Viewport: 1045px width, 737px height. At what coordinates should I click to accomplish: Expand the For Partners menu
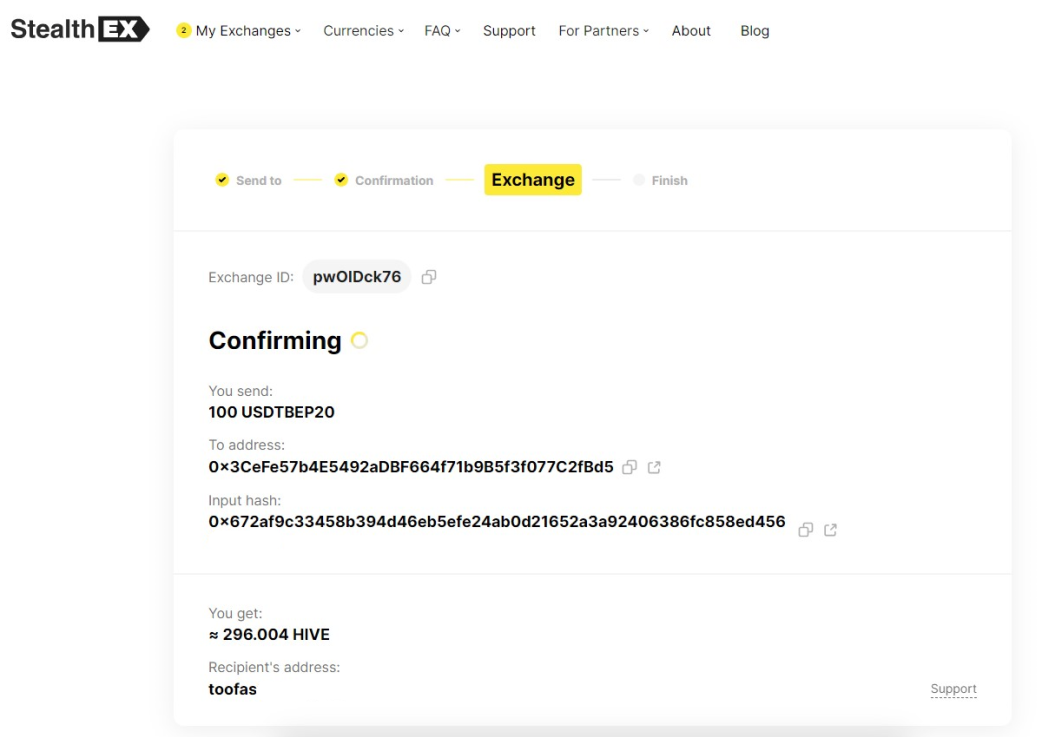click(x=603, y=31)
